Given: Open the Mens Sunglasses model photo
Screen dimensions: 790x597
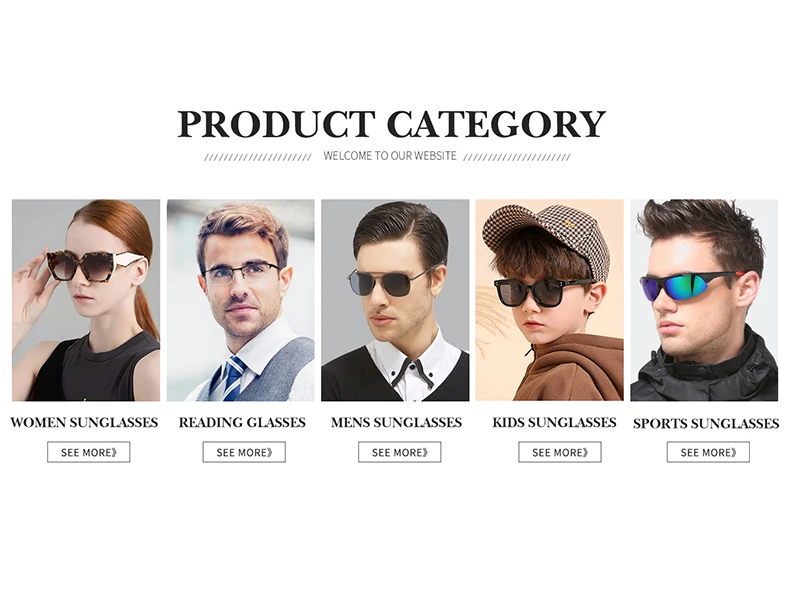Looking at the screenshot, I should [396, 300].
